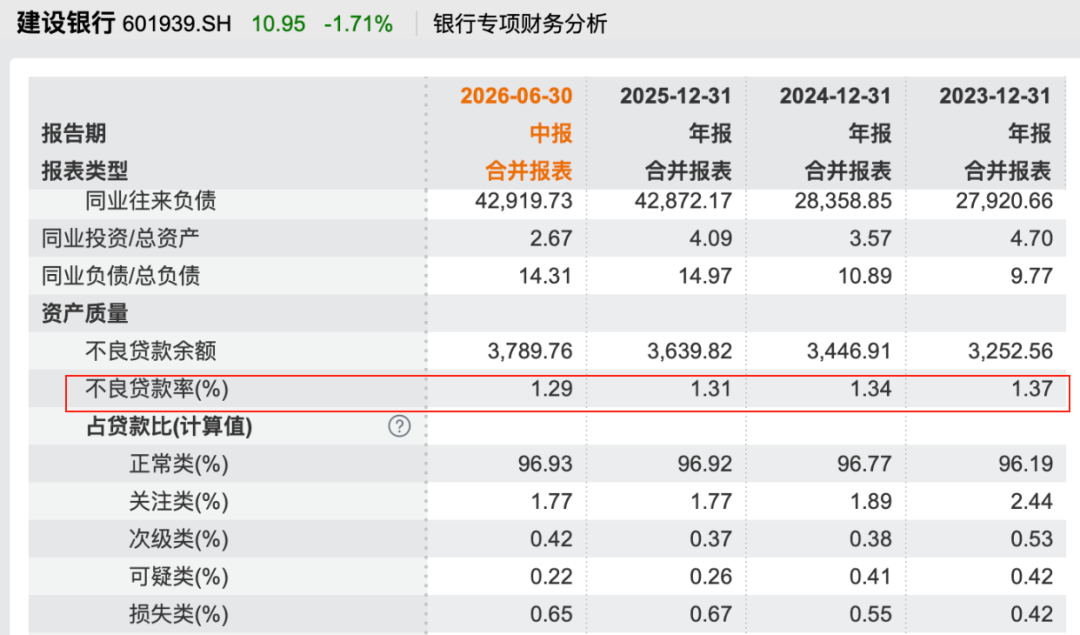Click the 1.34 NPL ratio value

[x=871, y=388]
